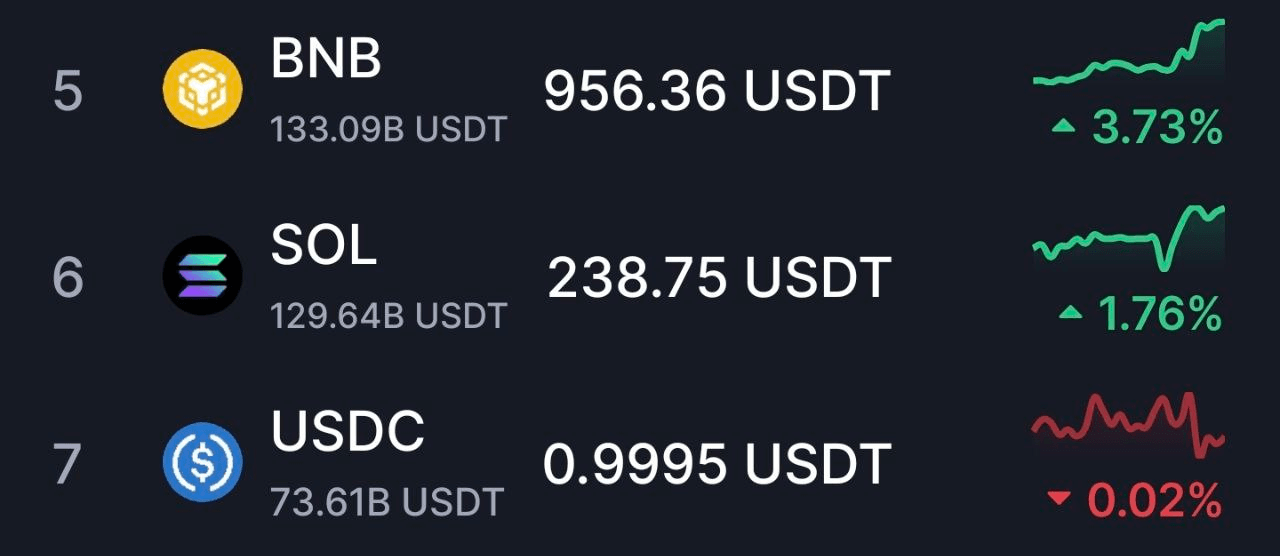Screen dimensions: 1280x556
Task: Click the black Solana coin icon
Action: click(202, 275)
